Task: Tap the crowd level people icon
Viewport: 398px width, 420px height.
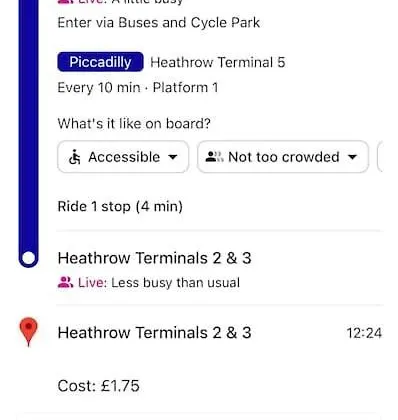Action: (x=214, y=157)
